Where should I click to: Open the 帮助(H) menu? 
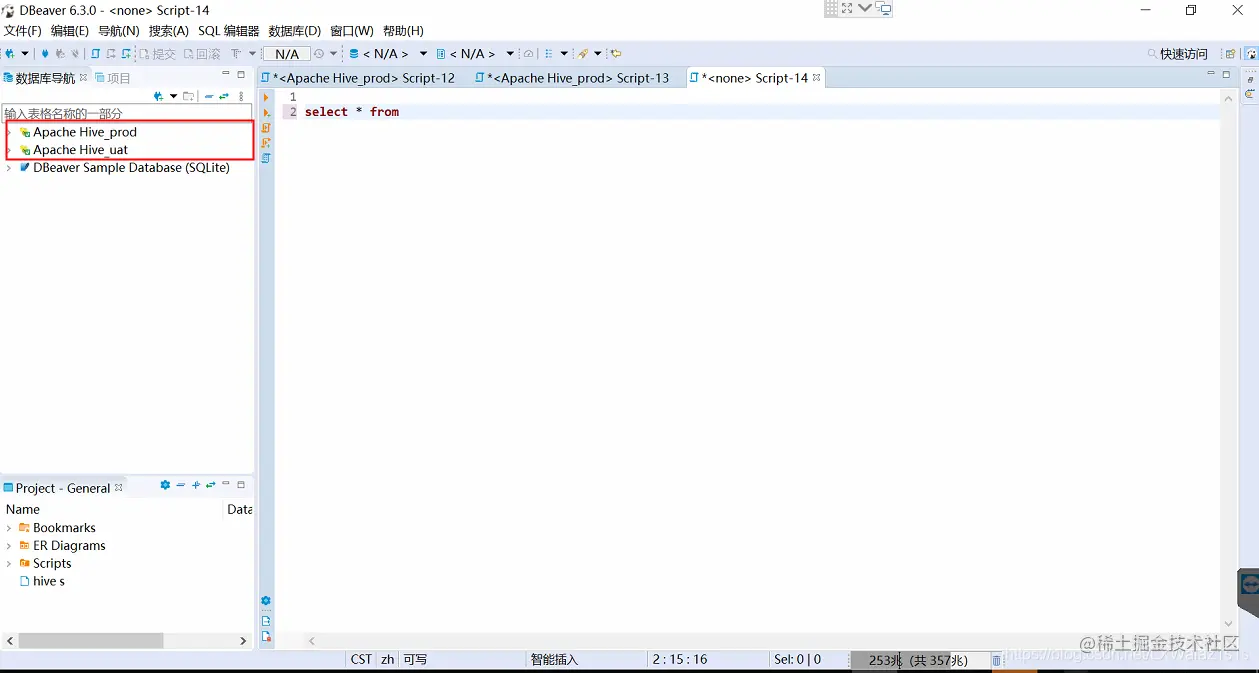point(403,31)
